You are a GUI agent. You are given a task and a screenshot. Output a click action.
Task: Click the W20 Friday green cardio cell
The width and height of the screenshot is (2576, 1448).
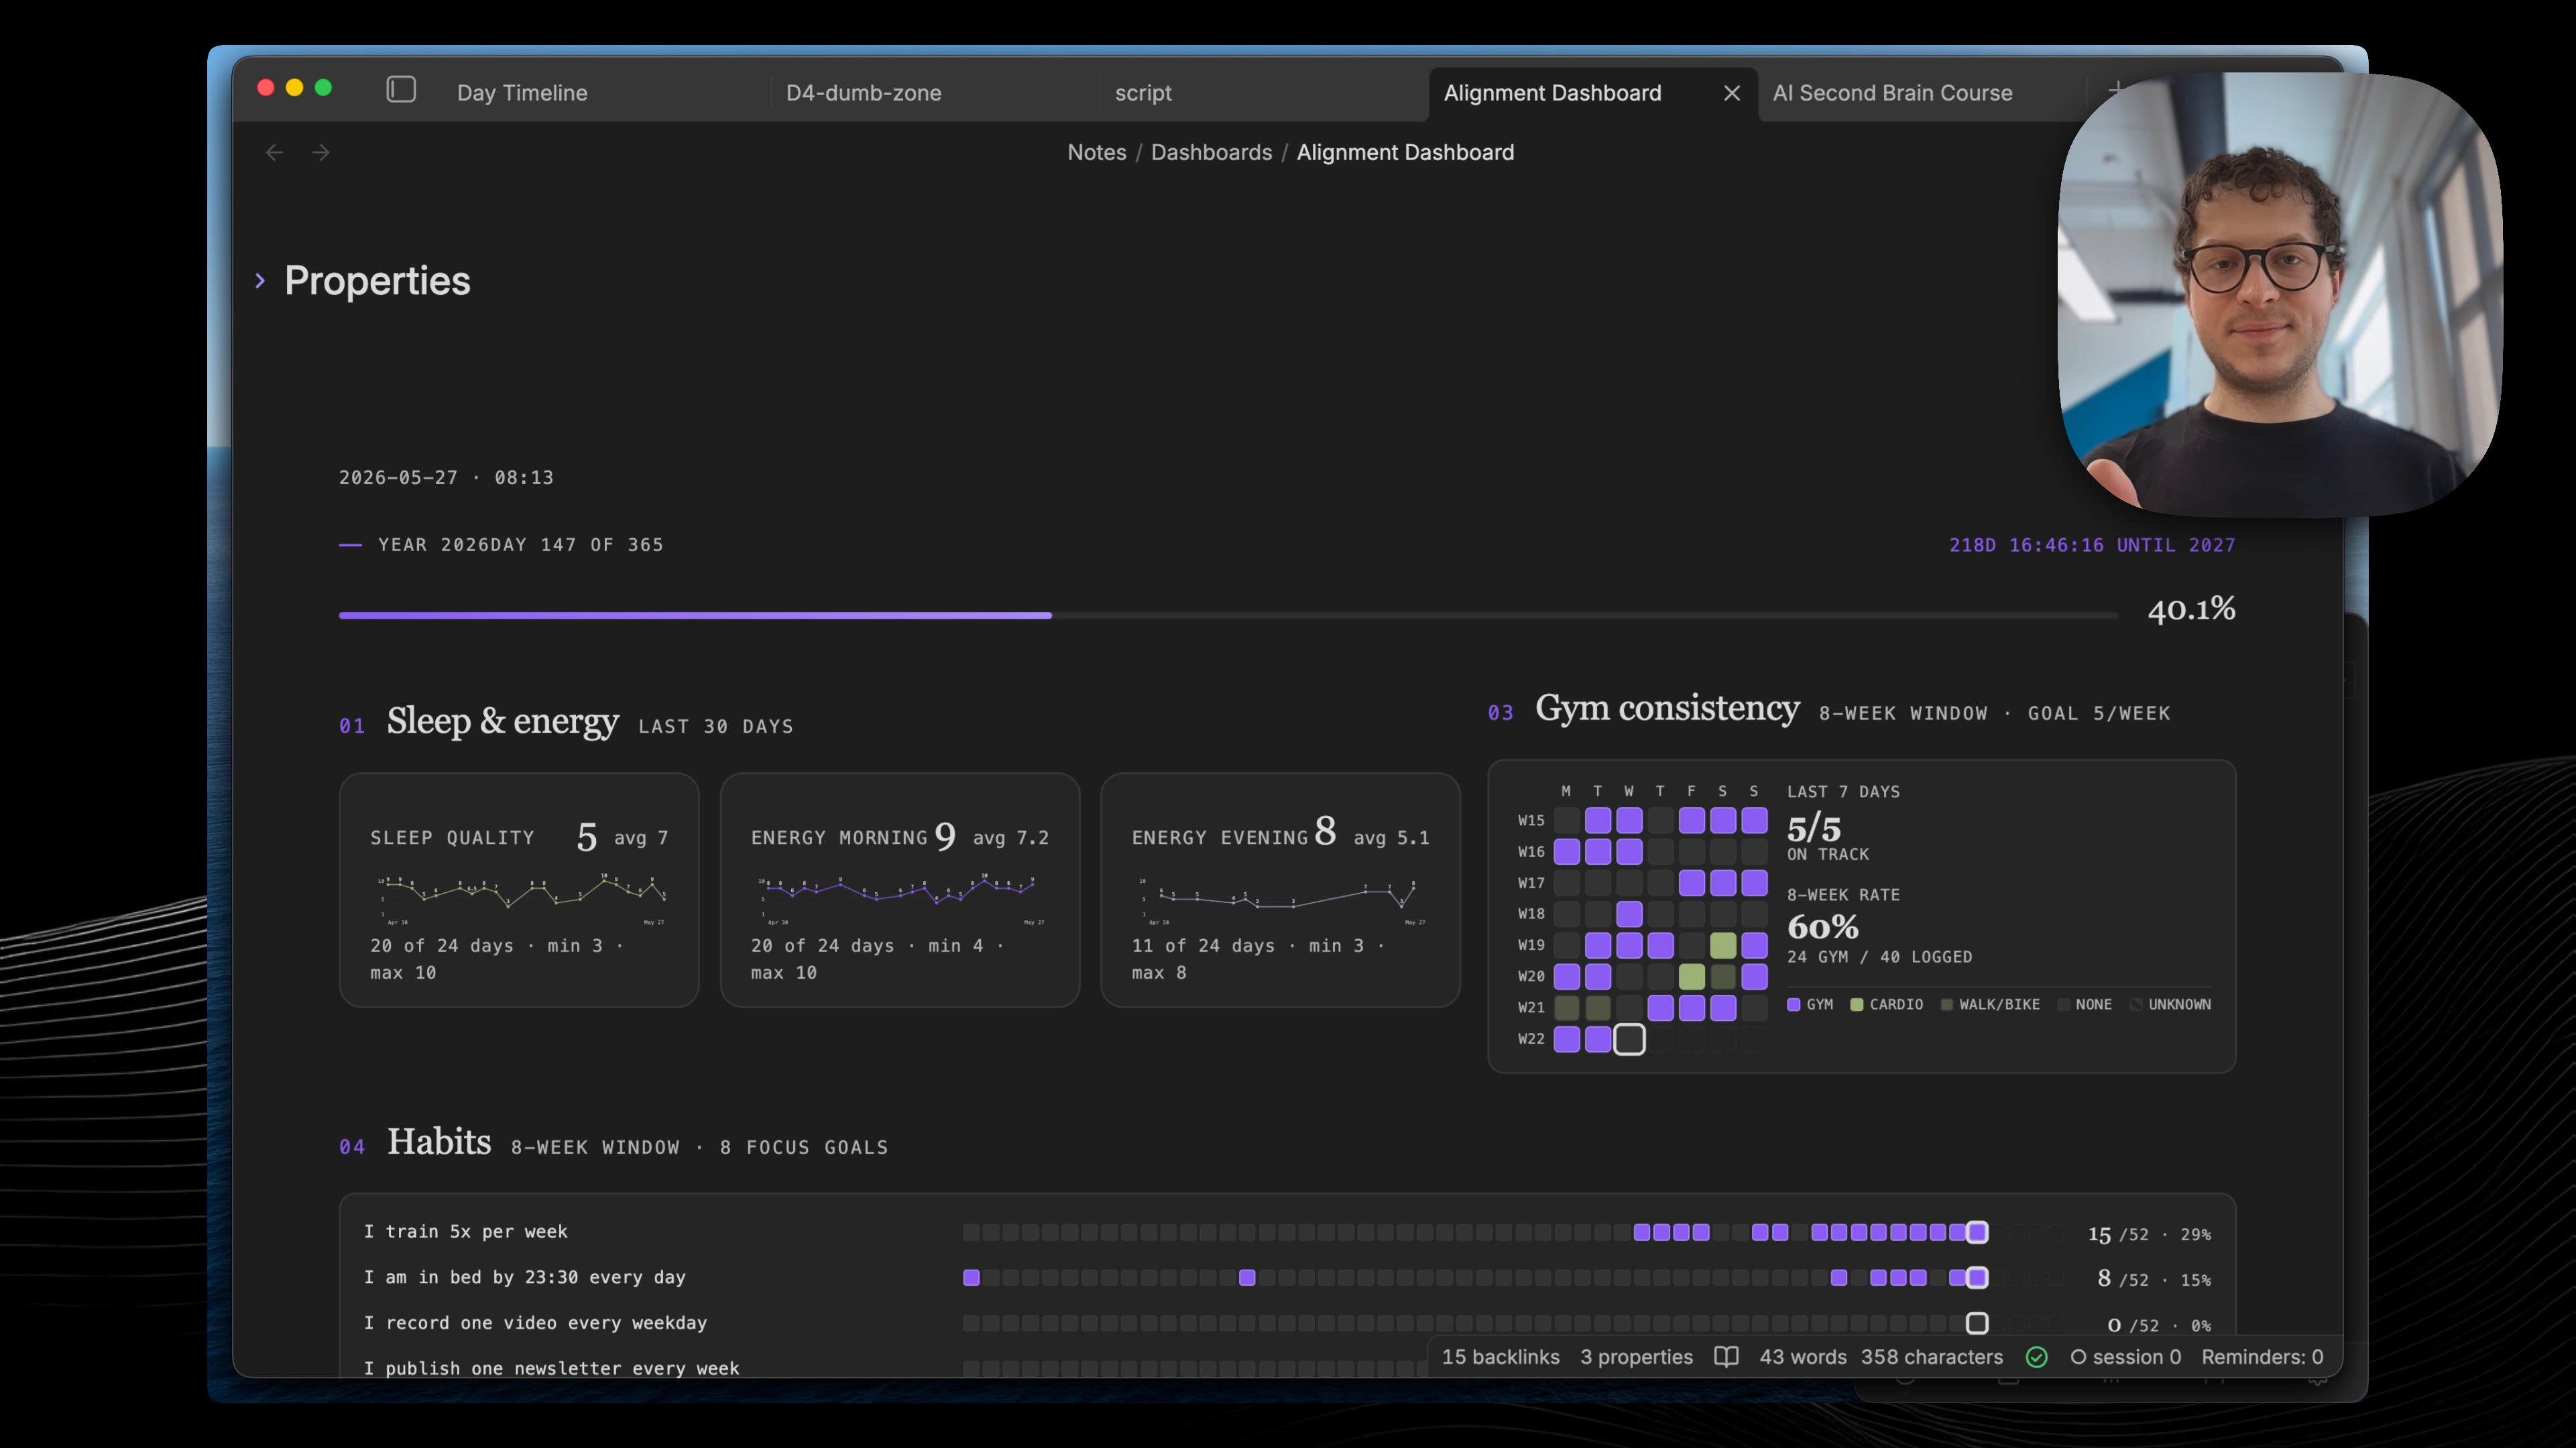(1692, 976)
